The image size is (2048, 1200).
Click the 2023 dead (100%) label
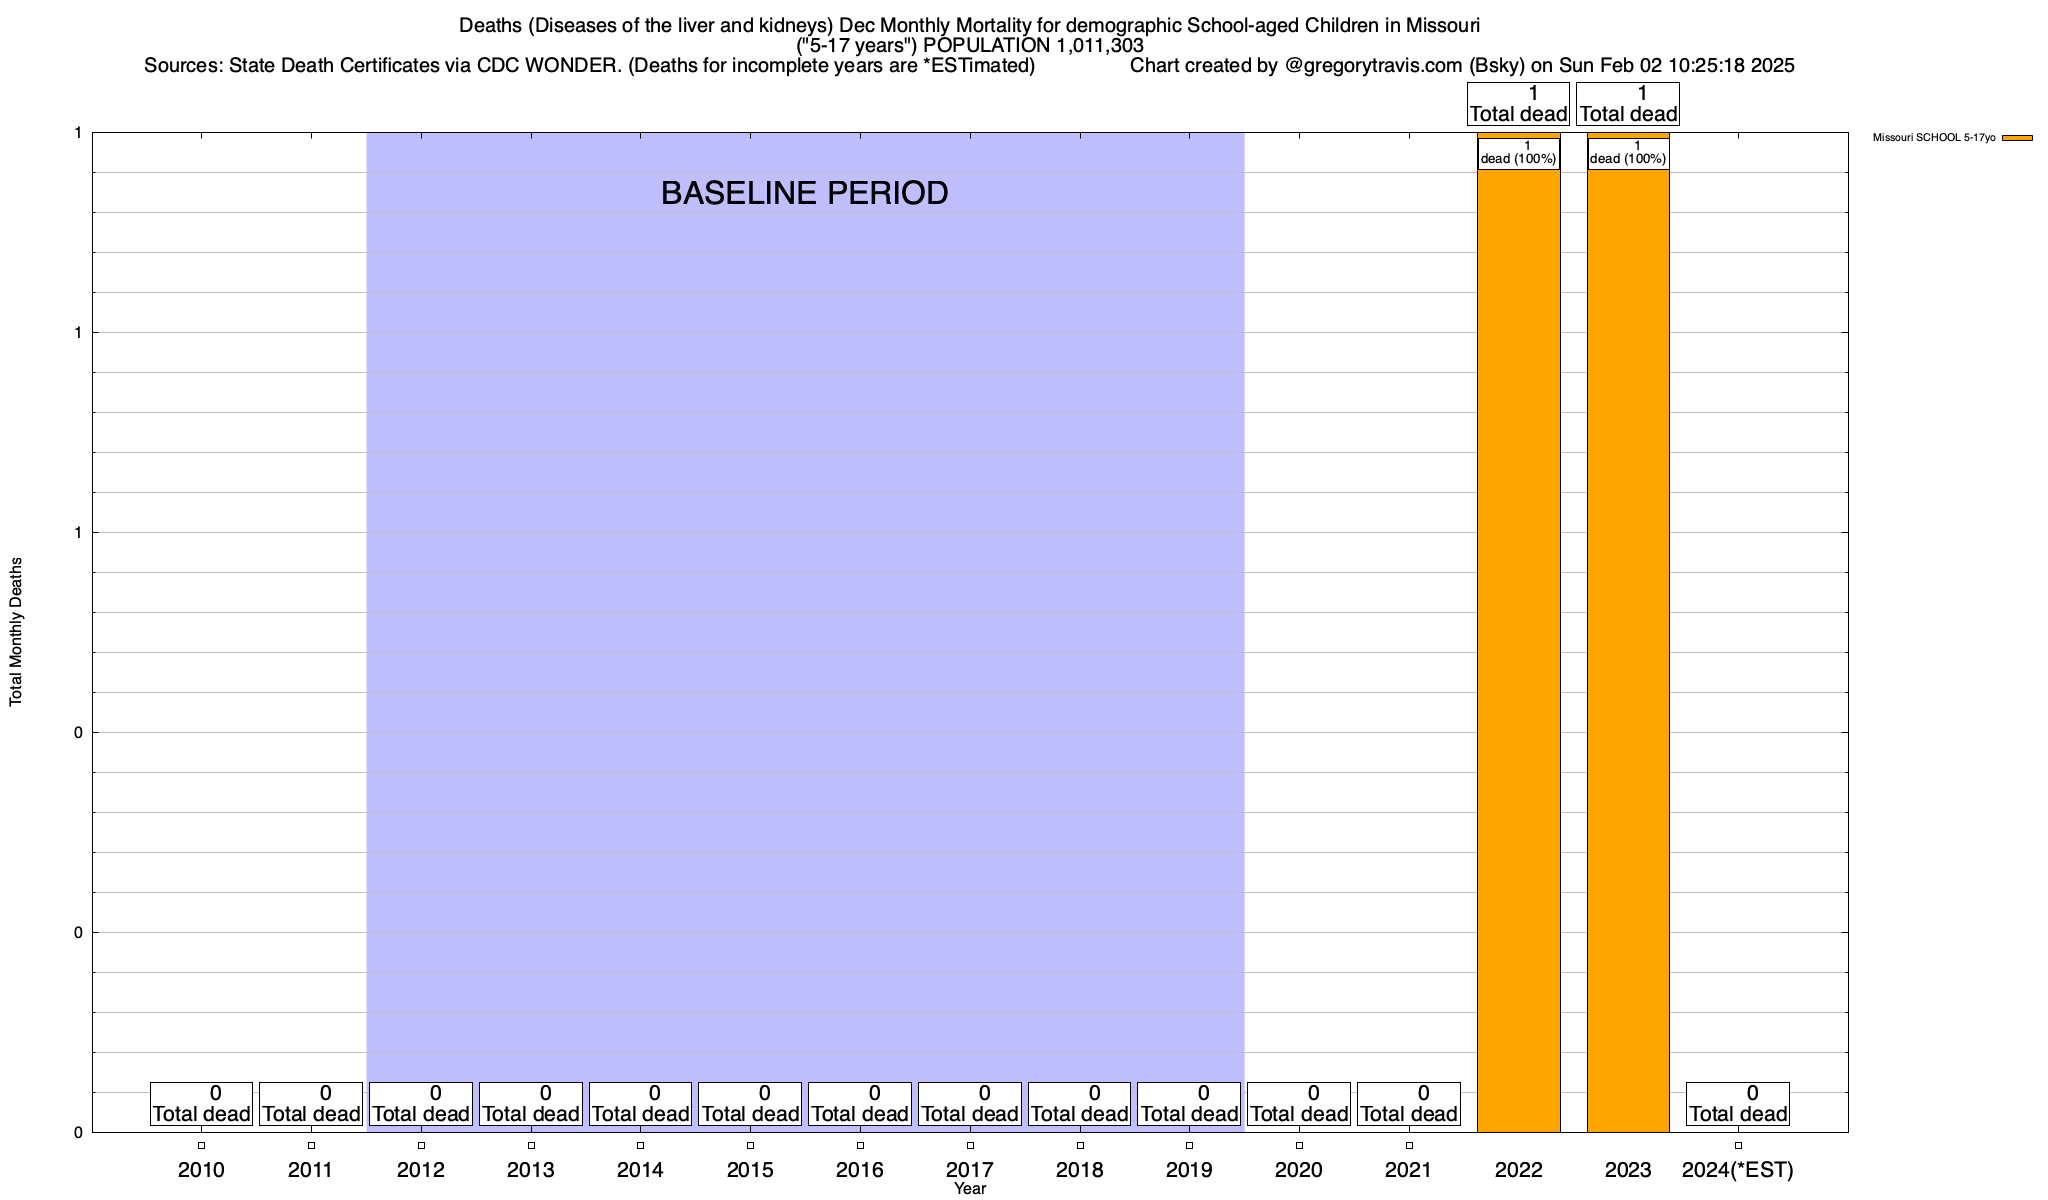click(1628, 153)
